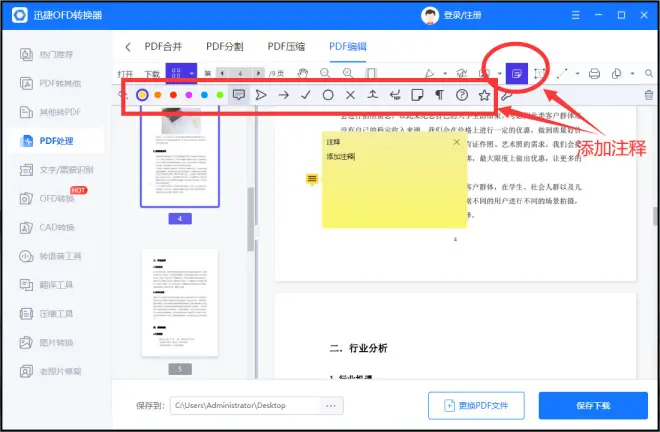Click the key icon in annotation bar
The width and height of the screenshot is (660, 432).
point(506,96)
